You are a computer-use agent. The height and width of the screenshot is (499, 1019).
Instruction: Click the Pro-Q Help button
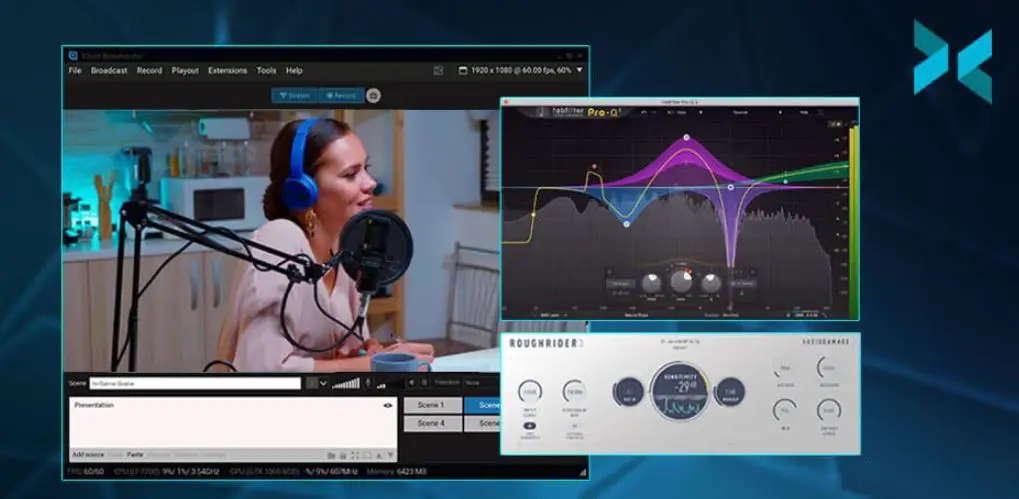pyautogui.click(x=804, y=112)
